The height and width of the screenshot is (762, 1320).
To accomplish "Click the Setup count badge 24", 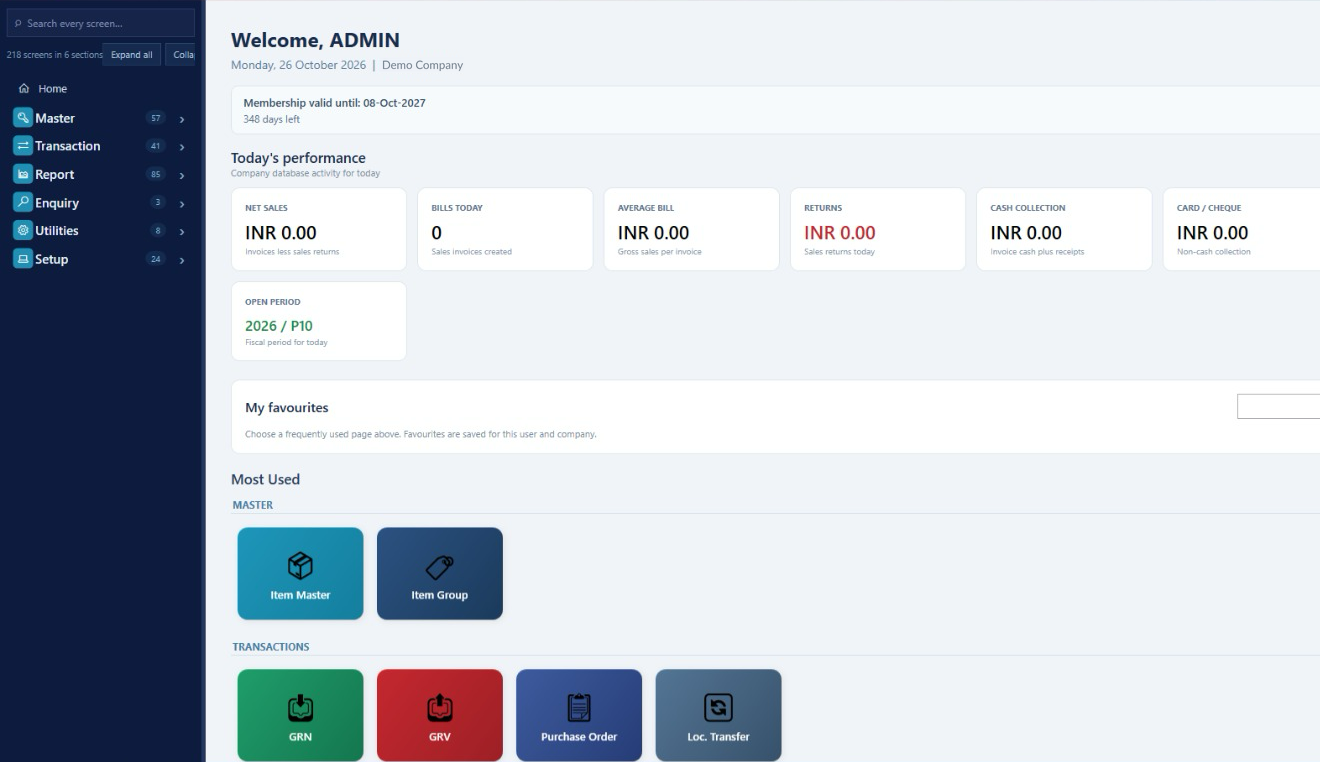I will click(155, 259).
